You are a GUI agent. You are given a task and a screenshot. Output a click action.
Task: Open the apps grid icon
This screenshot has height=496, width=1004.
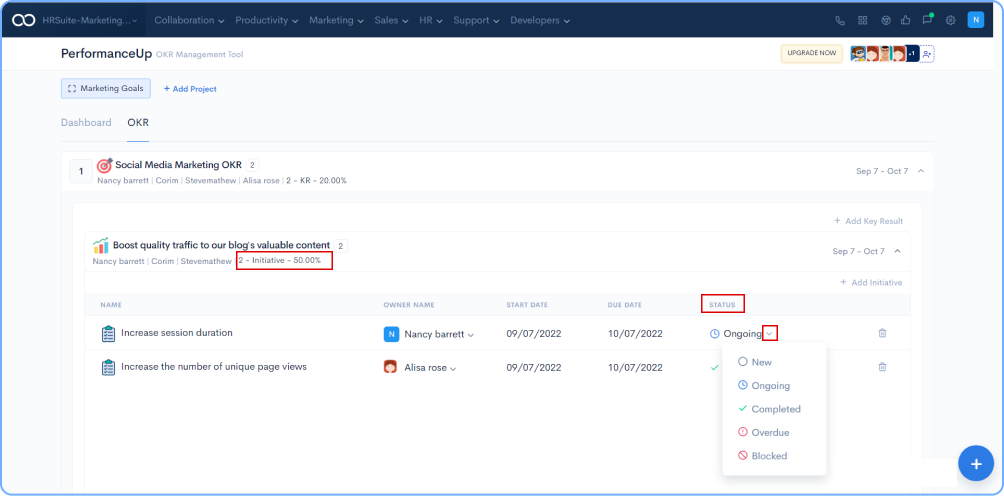pyautogui.click(x=862, y=20)
